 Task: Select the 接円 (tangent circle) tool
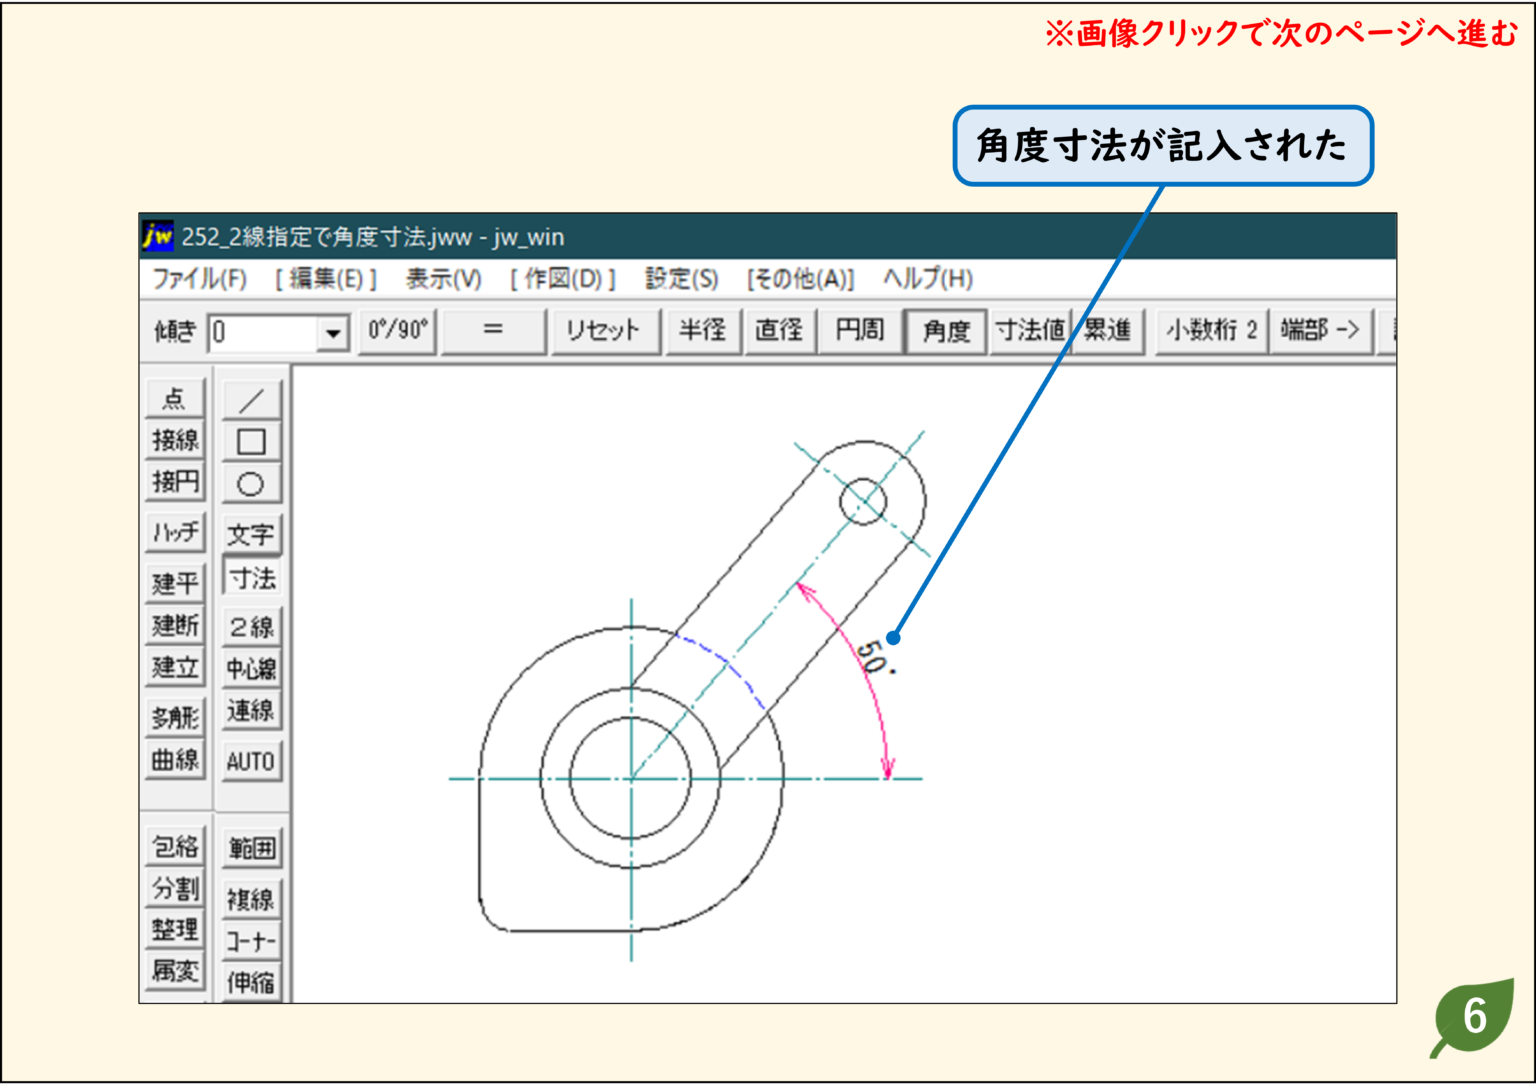174,481
